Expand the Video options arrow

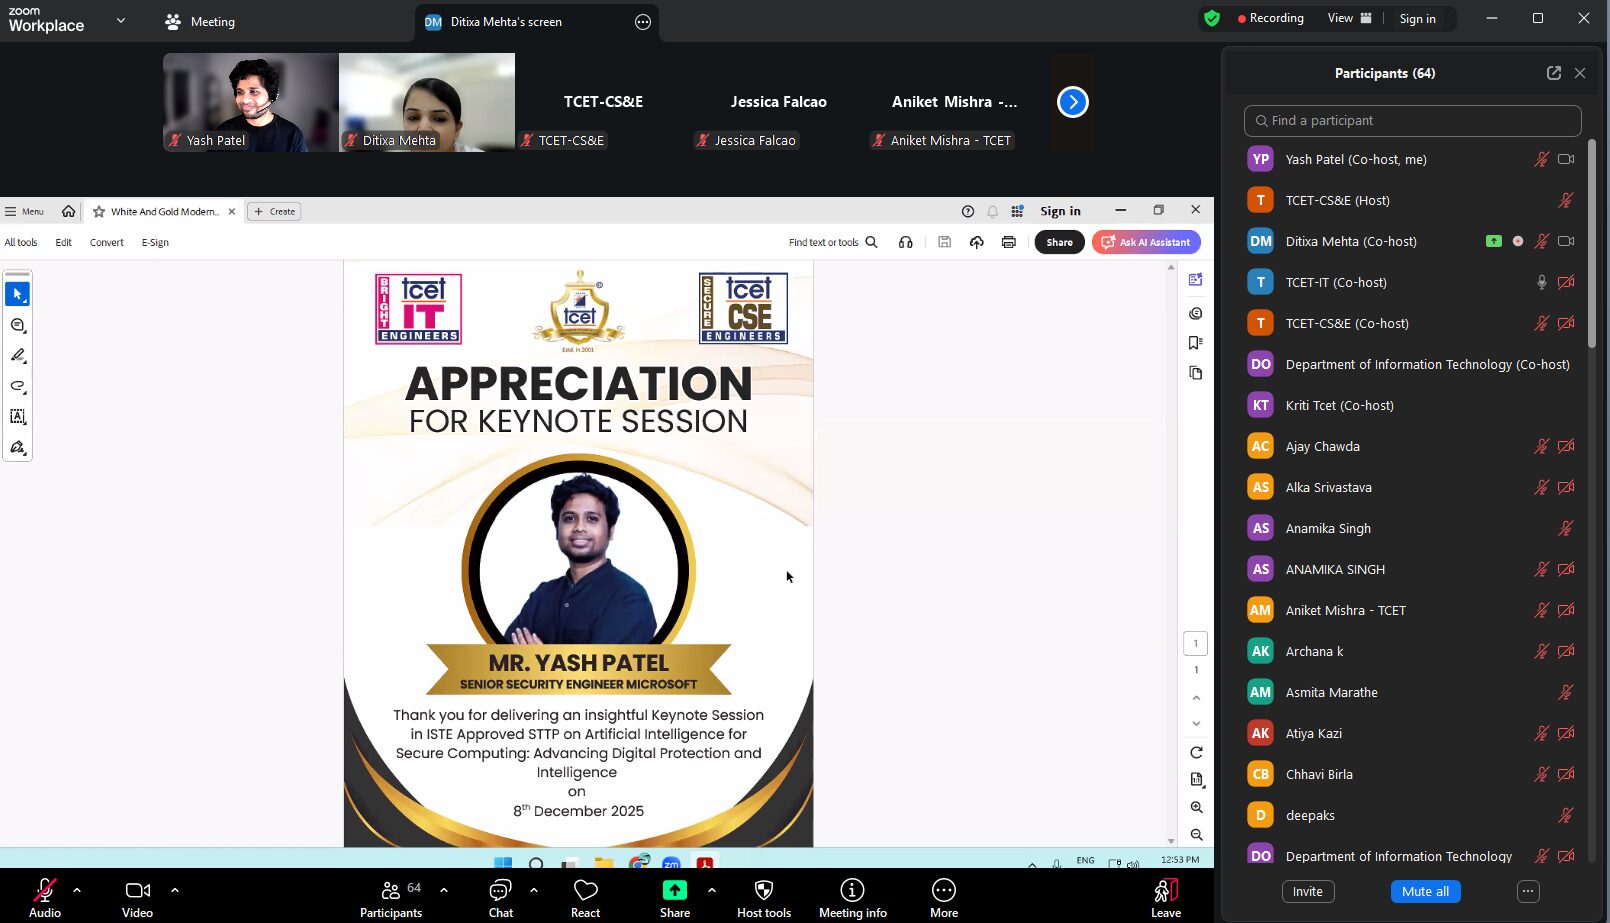click(175, 889)
